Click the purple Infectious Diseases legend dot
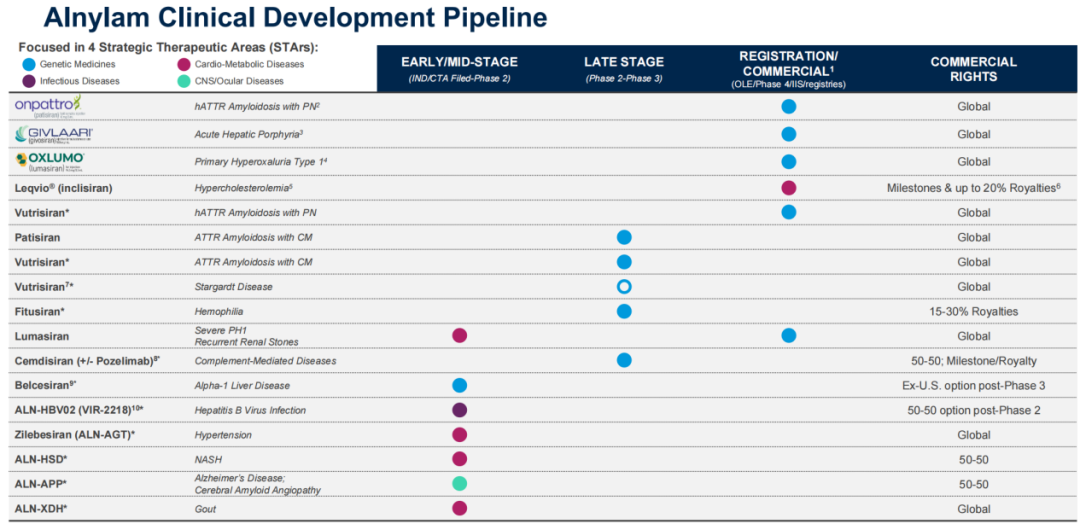This screenshot has width=1080, height=524. [x=28, y=81]
